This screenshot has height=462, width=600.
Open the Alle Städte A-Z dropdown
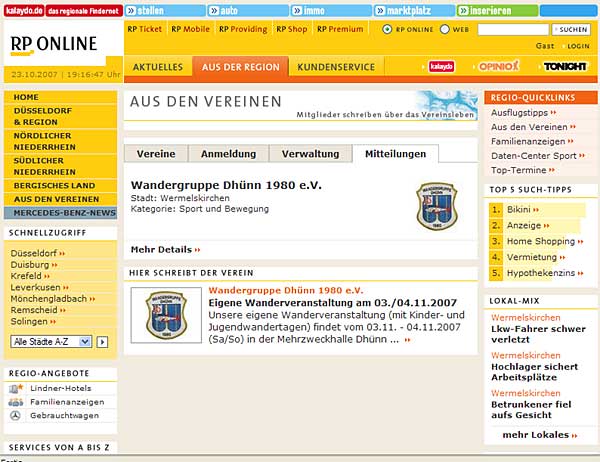coord(50,342)
